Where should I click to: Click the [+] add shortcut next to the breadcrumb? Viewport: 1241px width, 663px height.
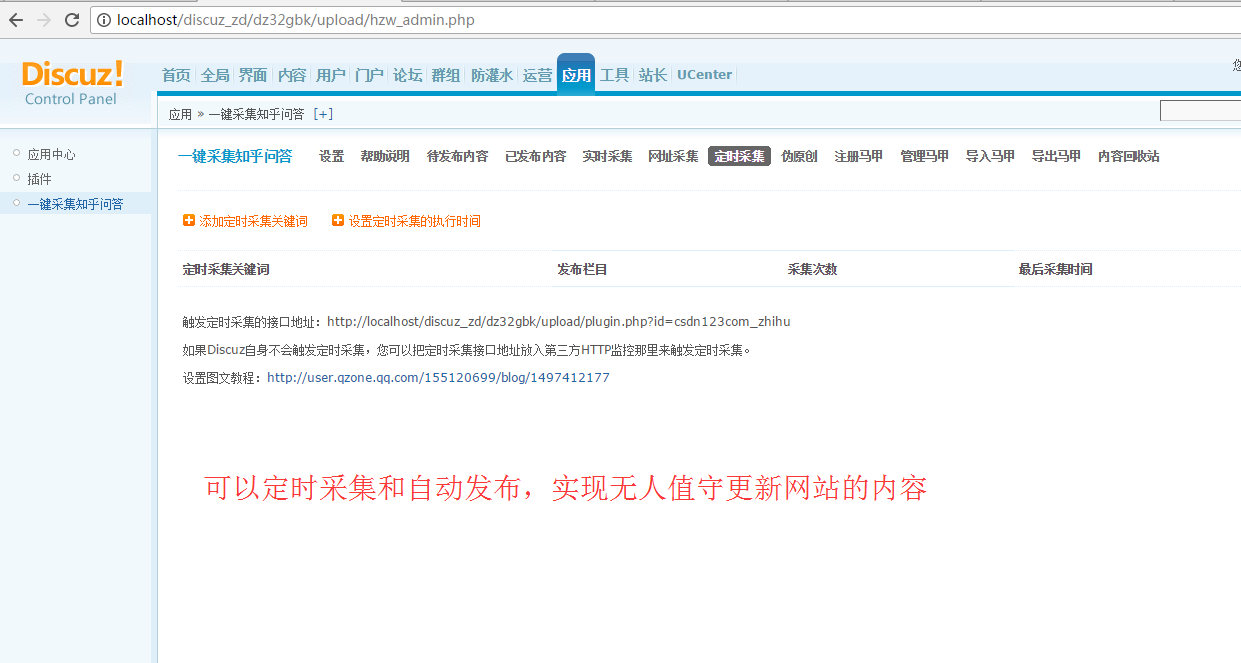pos(323,114)
